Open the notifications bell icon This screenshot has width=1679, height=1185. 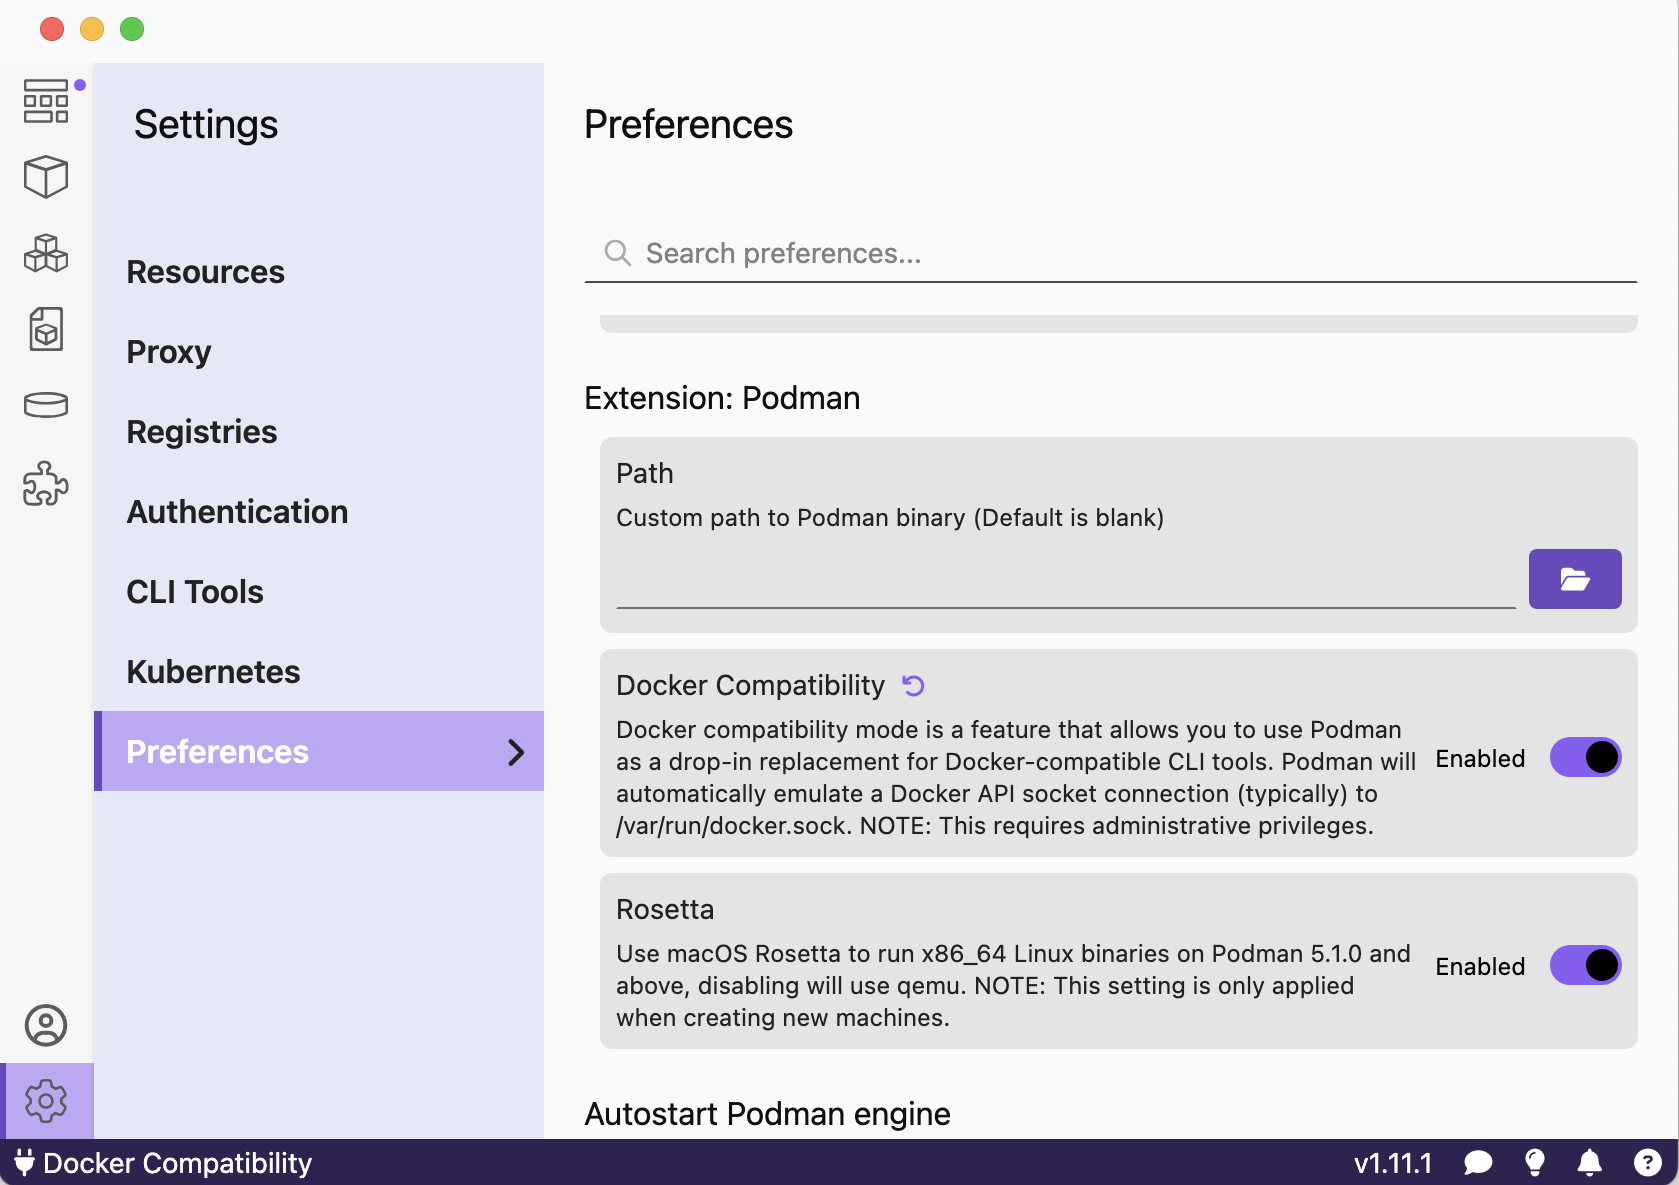tap(1590, 1163)
